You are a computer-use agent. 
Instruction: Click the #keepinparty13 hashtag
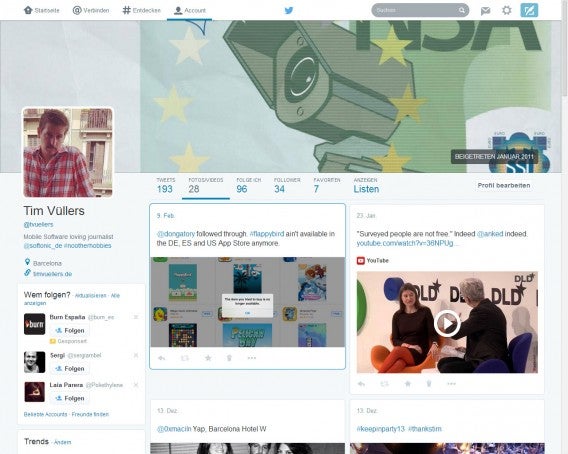point(381,429)
